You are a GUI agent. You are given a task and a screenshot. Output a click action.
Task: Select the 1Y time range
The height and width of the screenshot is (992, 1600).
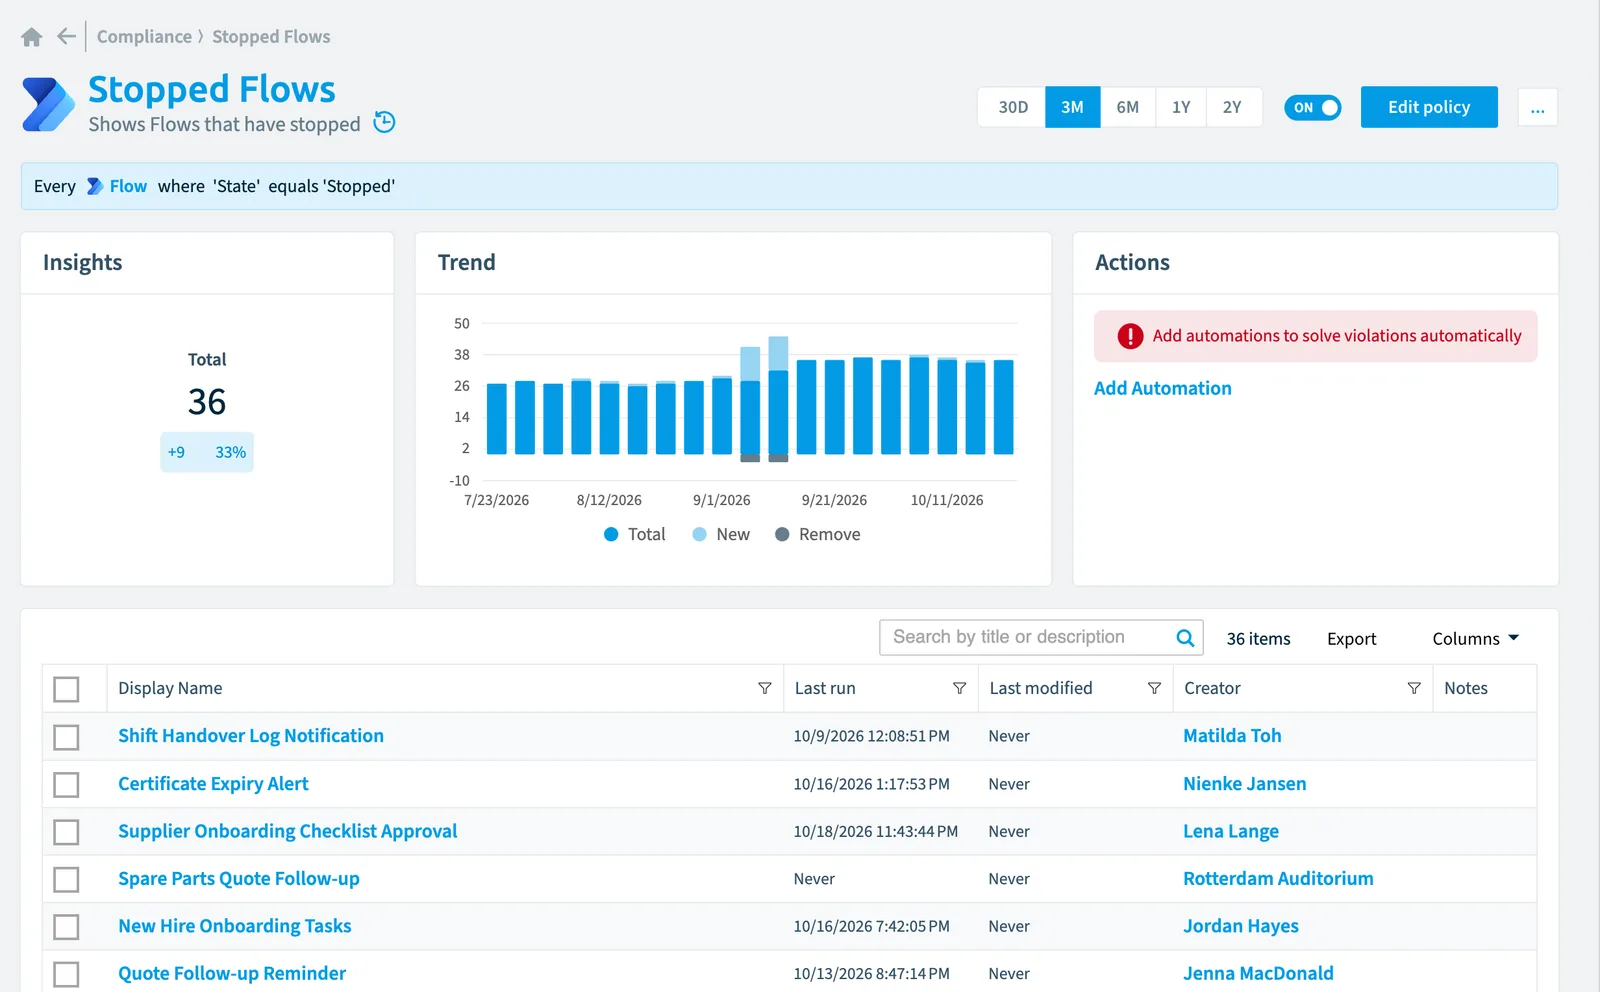tap(1181, 107)
